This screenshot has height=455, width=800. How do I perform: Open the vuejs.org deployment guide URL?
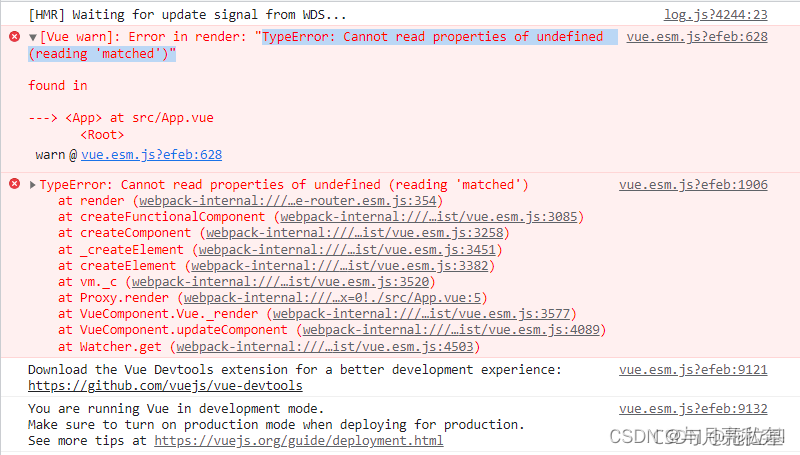299,441
